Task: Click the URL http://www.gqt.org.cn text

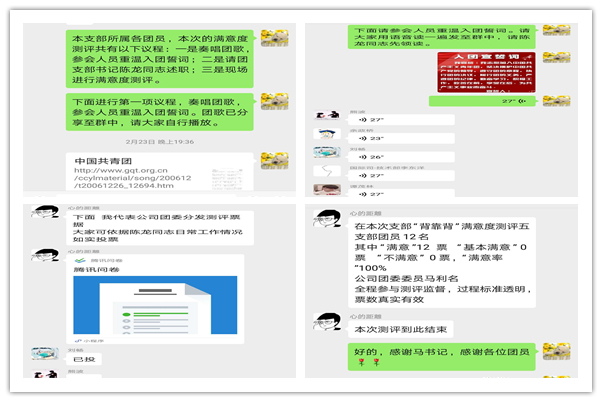Action: click(x=121, y=170)
